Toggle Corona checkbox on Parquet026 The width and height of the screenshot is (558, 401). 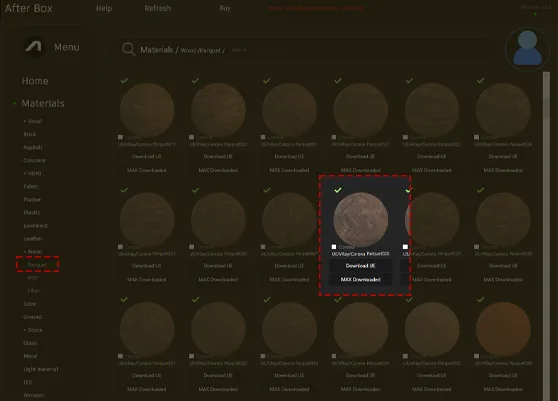(x=191, y=247)
